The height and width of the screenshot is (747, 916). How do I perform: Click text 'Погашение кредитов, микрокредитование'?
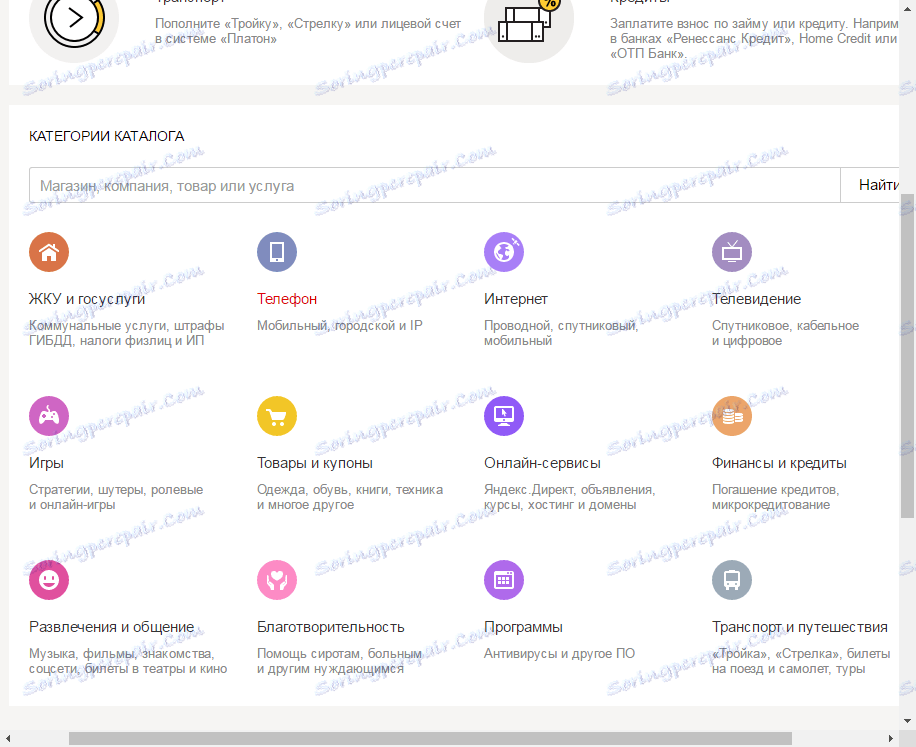coord(775,497)
